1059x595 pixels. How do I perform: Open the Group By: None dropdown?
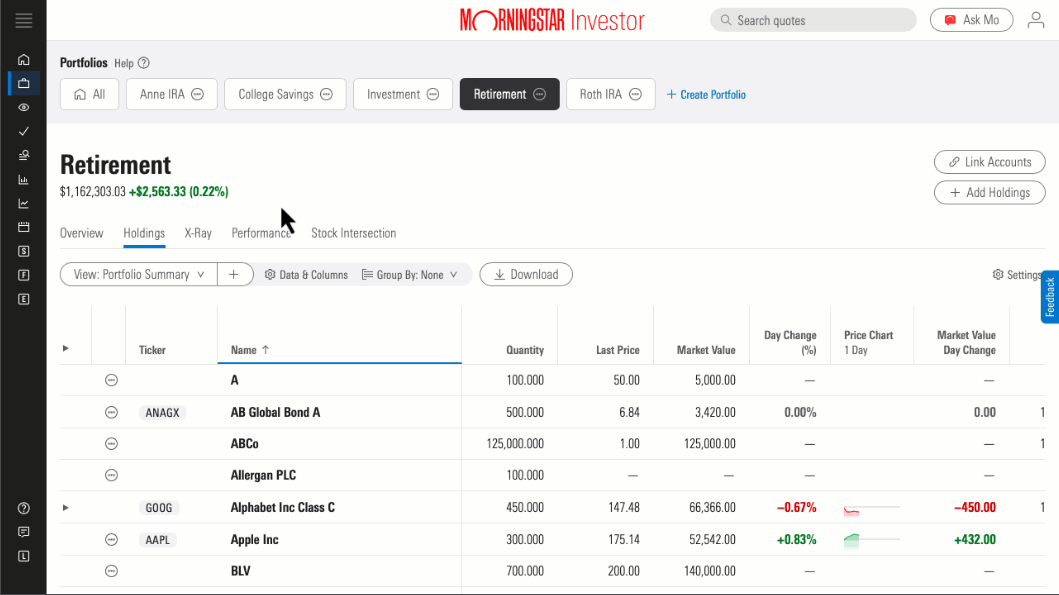410,274
